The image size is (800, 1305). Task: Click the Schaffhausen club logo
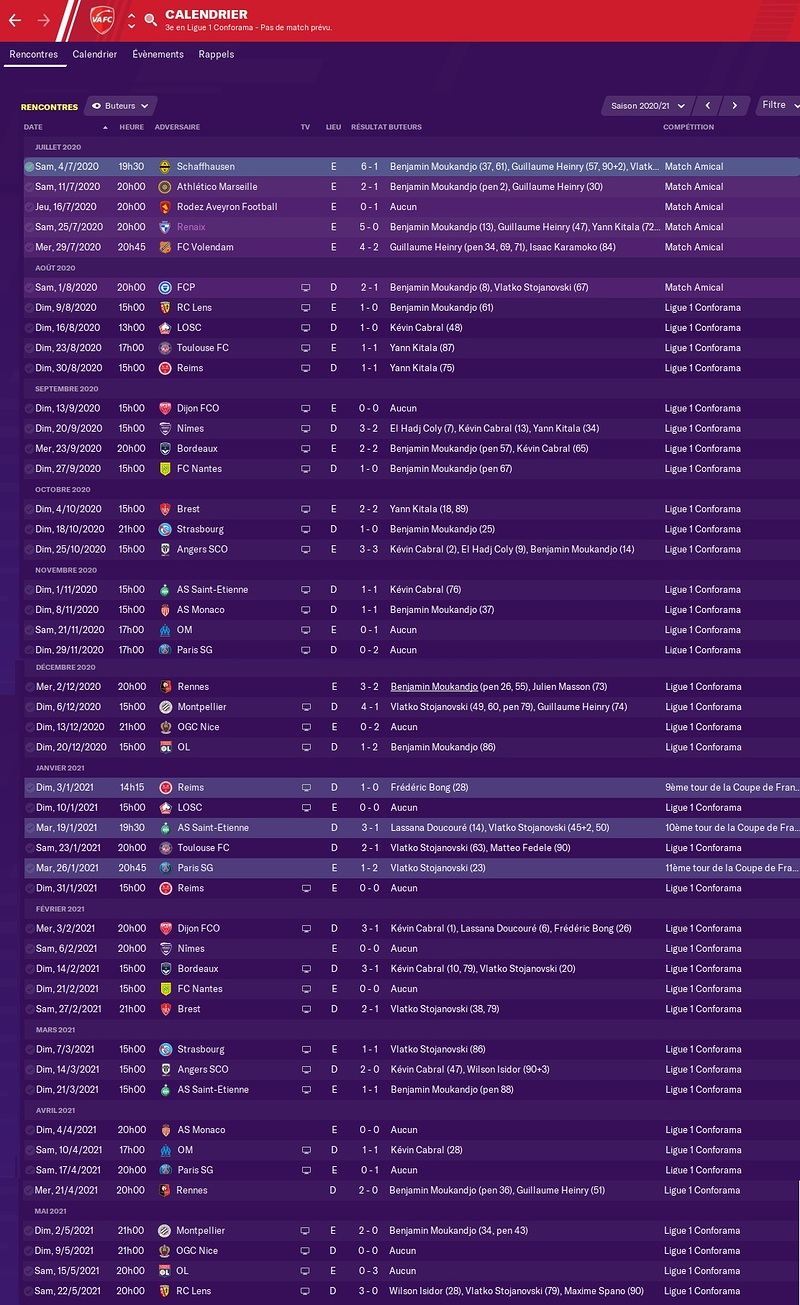[165, 167]
